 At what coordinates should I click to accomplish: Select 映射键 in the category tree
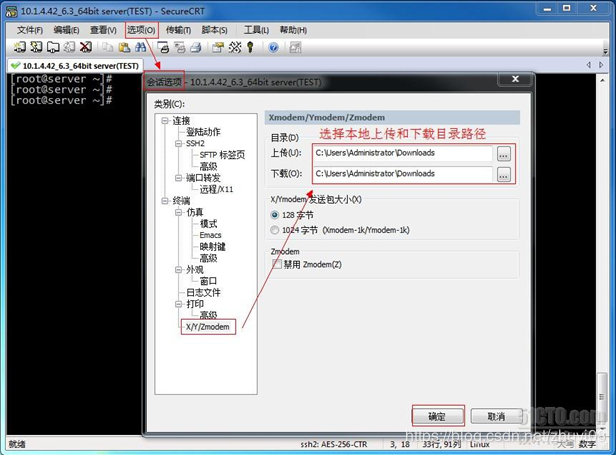coord(213,246)
